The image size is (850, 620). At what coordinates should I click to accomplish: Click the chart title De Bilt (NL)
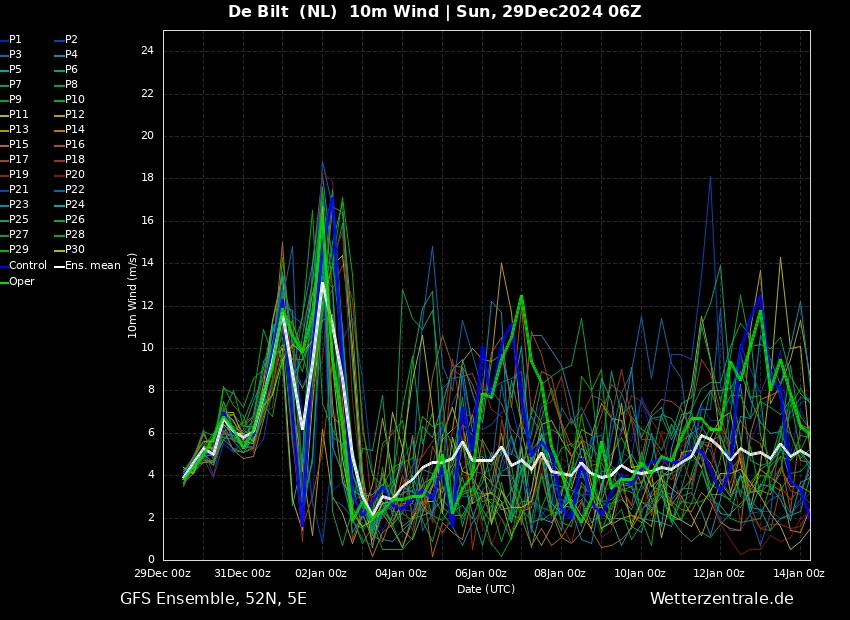(282, 11)
